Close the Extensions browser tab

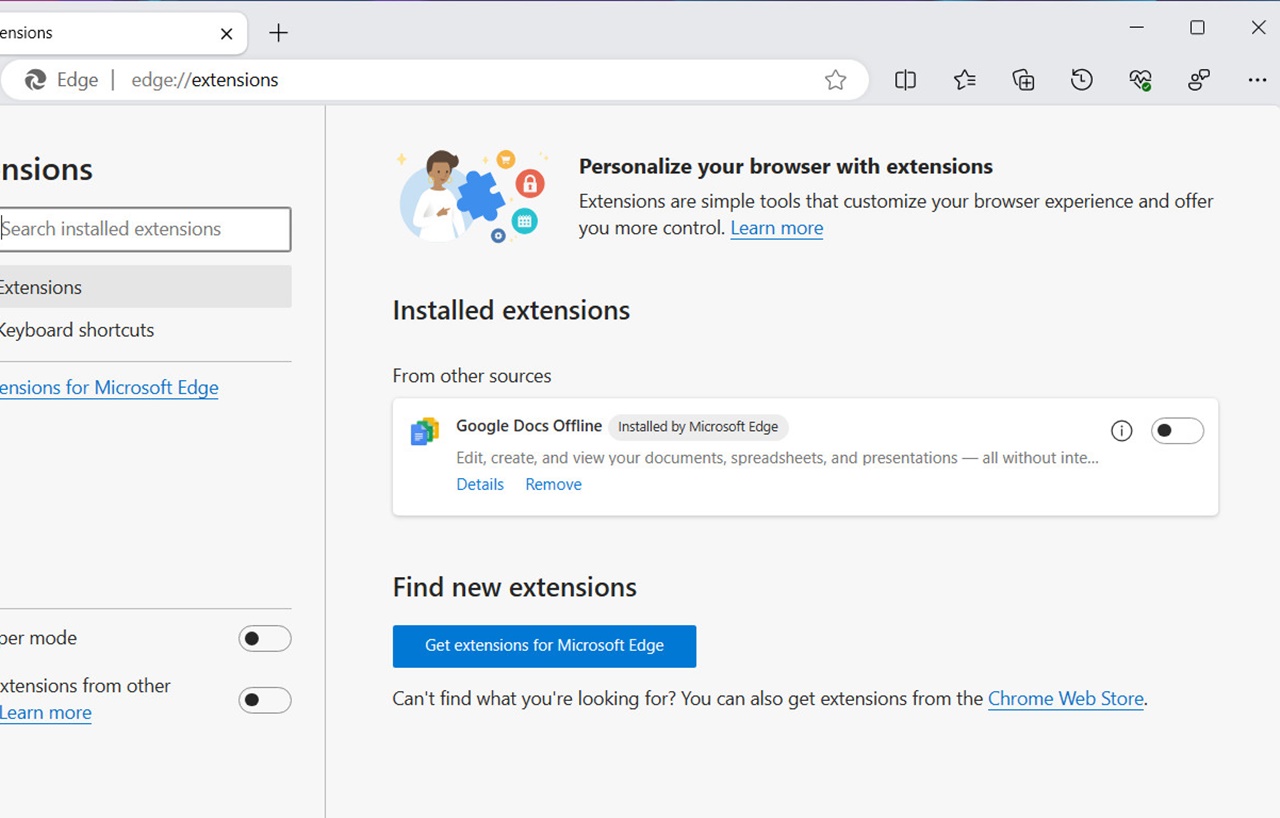tap(227, 33)
